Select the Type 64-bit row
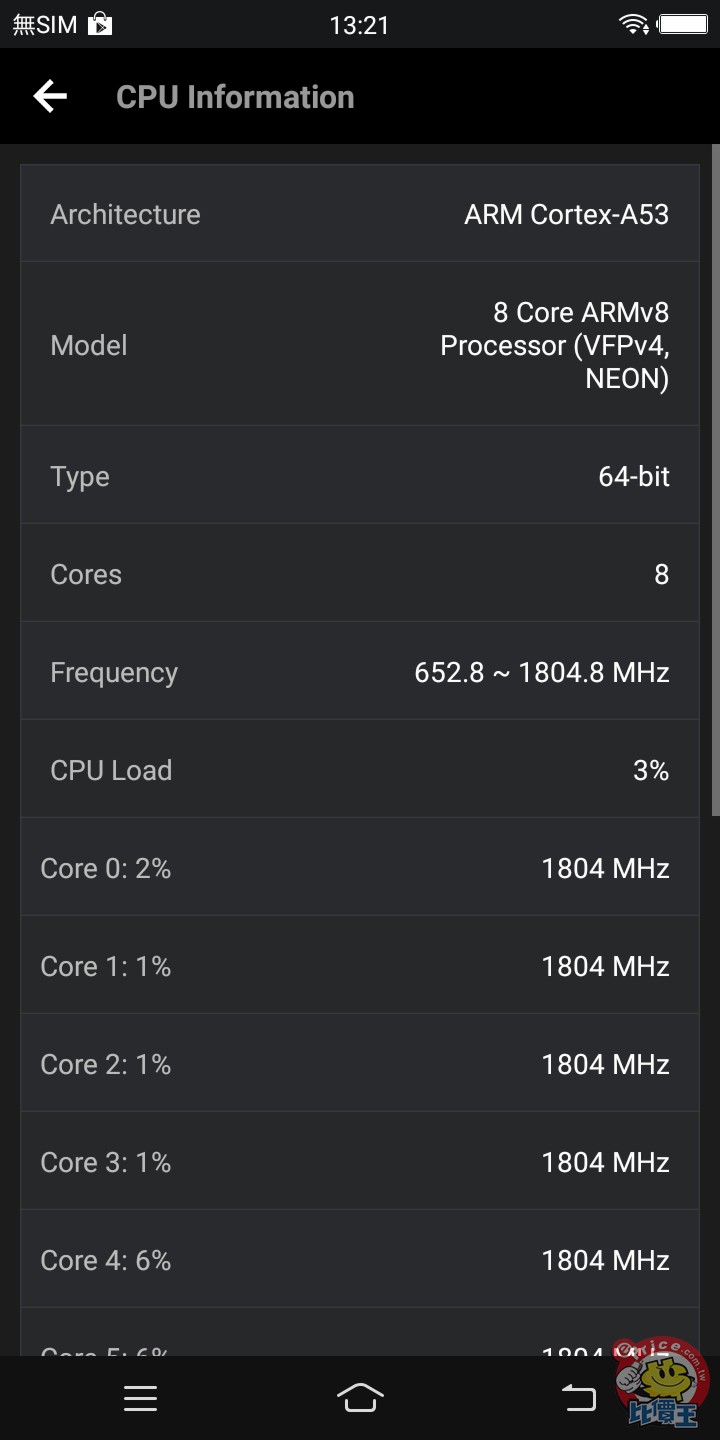Viewport: 720px width, 1440px height. coord(360,476)
